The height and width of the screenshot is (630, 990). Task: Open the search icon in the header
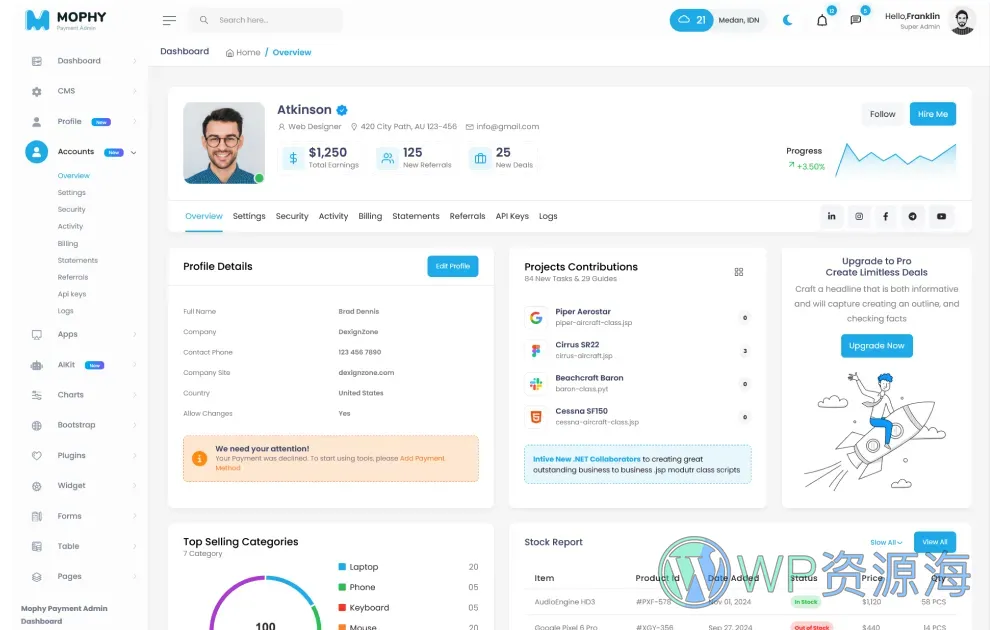click(203, 19)
